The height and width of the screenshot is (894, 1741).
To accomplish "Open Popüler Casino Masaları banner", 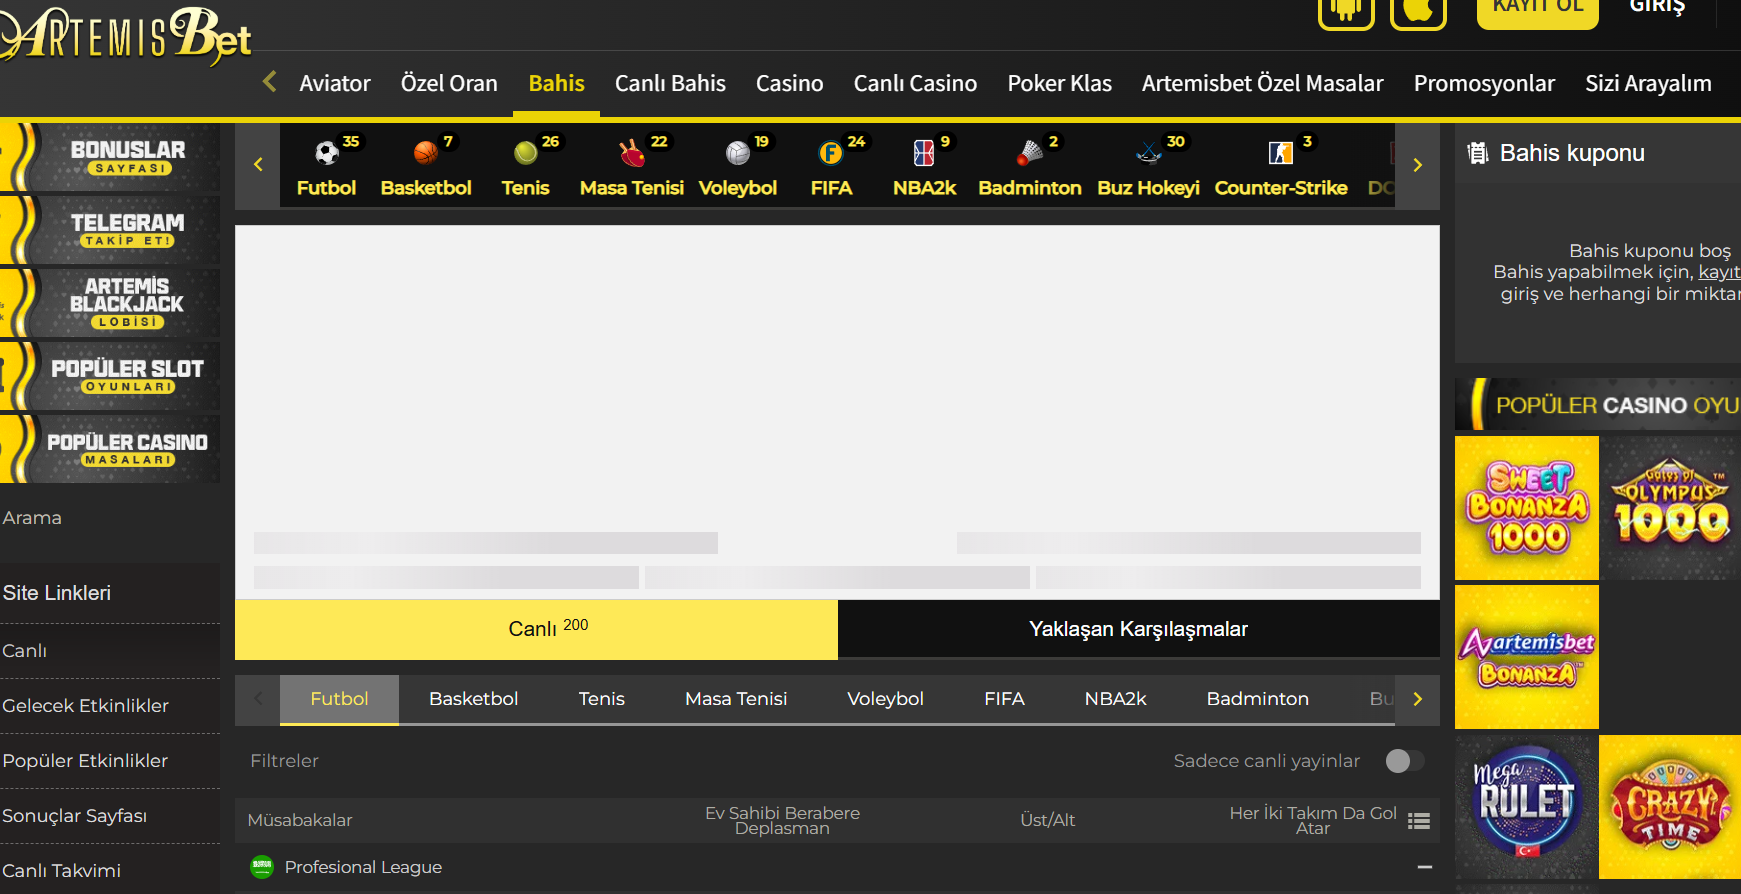I will pos(110,449).
